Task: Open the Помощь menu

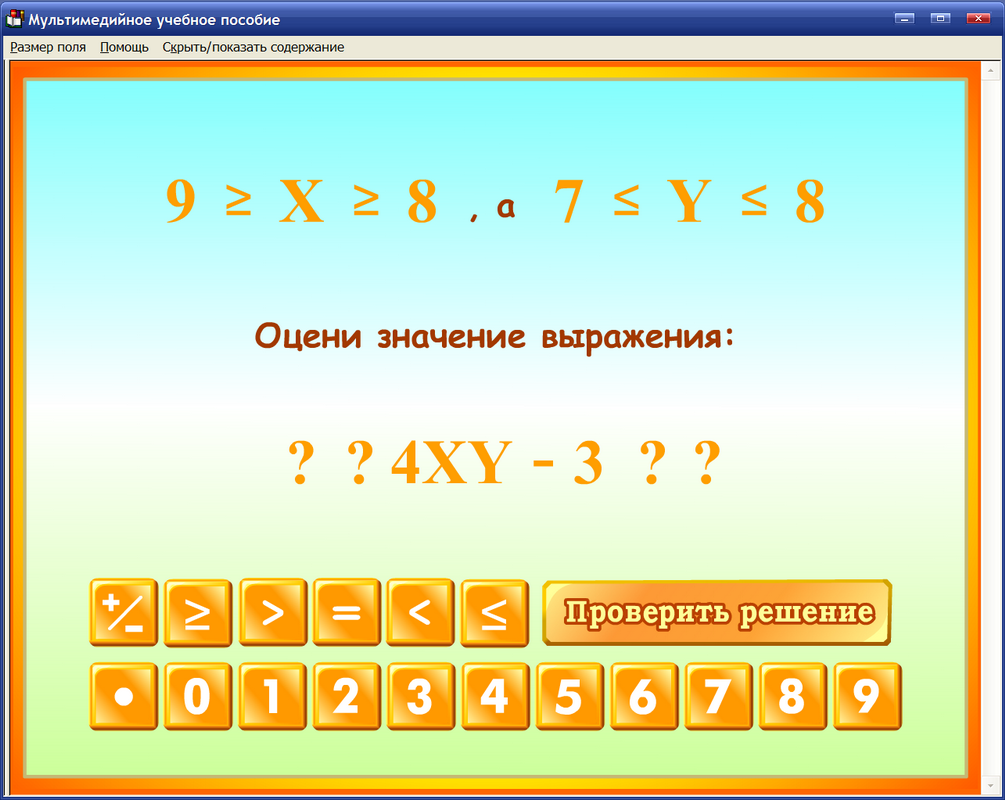Action: click(122, 47)
